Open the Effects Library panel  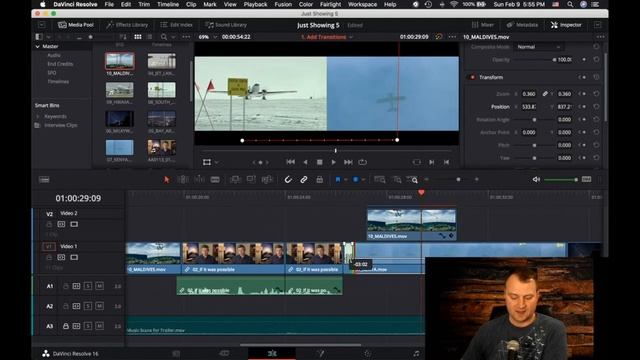[127, 25]
